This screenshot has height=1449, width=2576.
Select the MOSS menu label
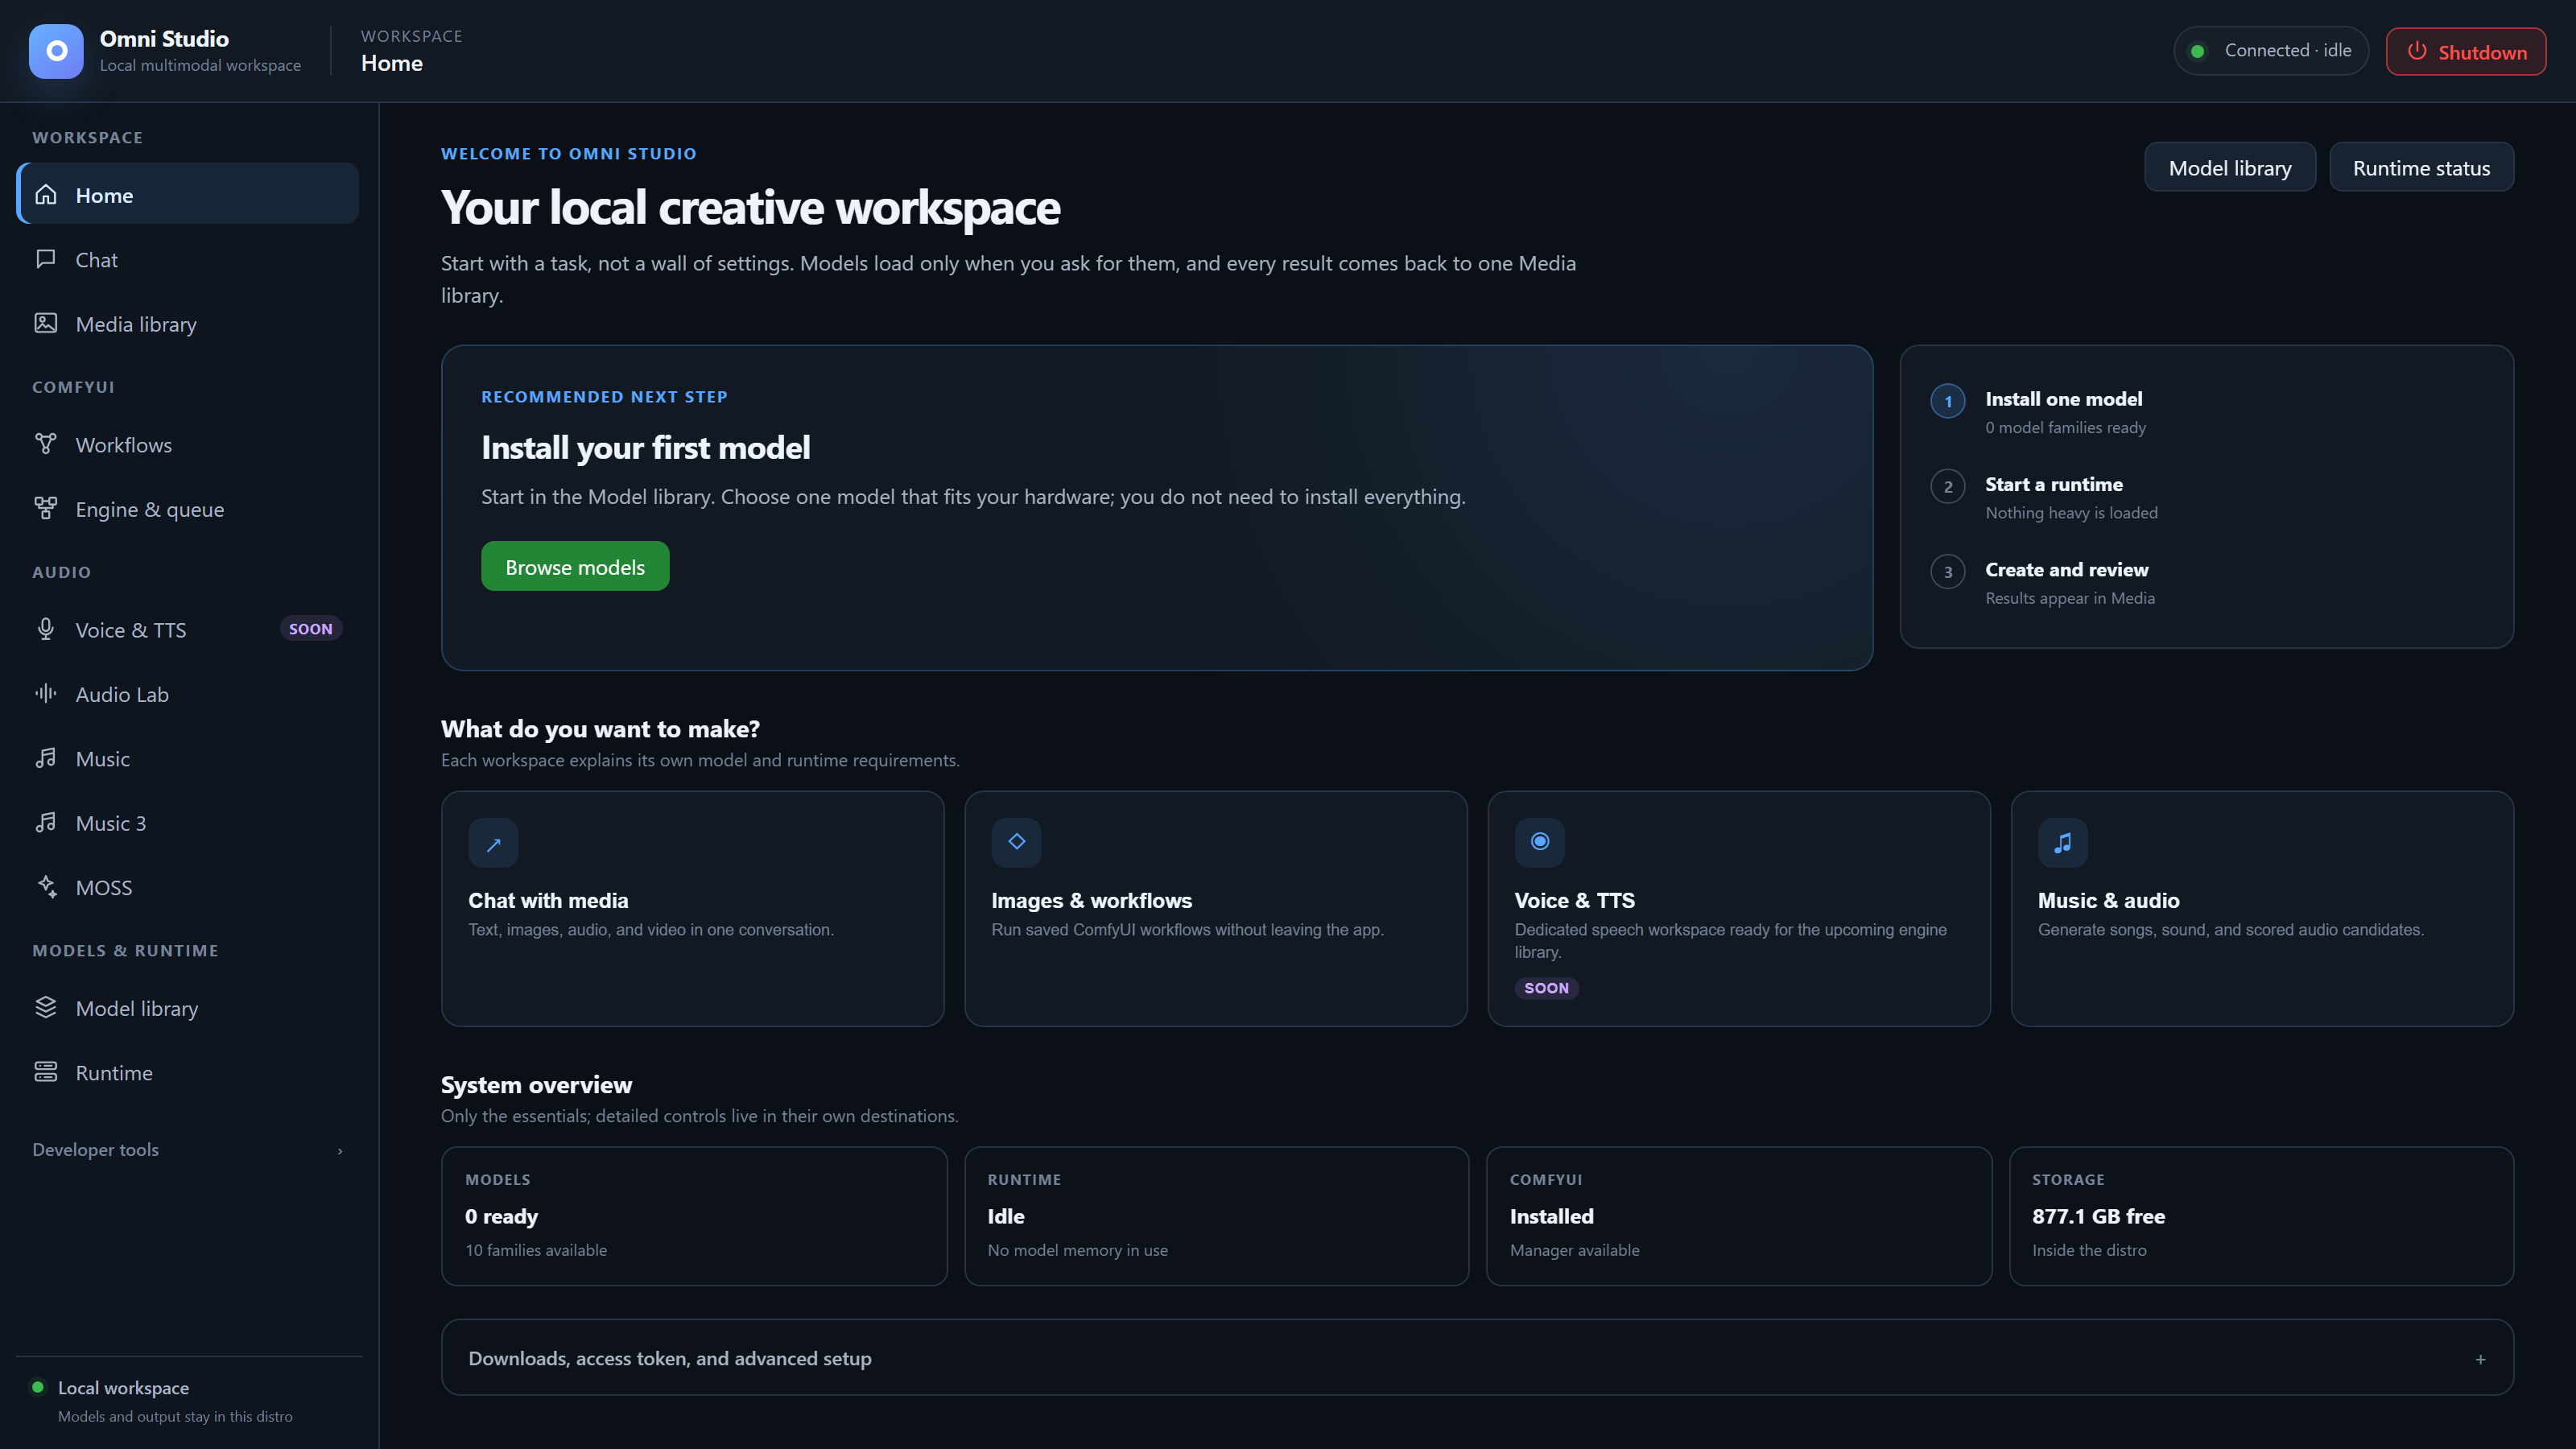coord(104,888)
